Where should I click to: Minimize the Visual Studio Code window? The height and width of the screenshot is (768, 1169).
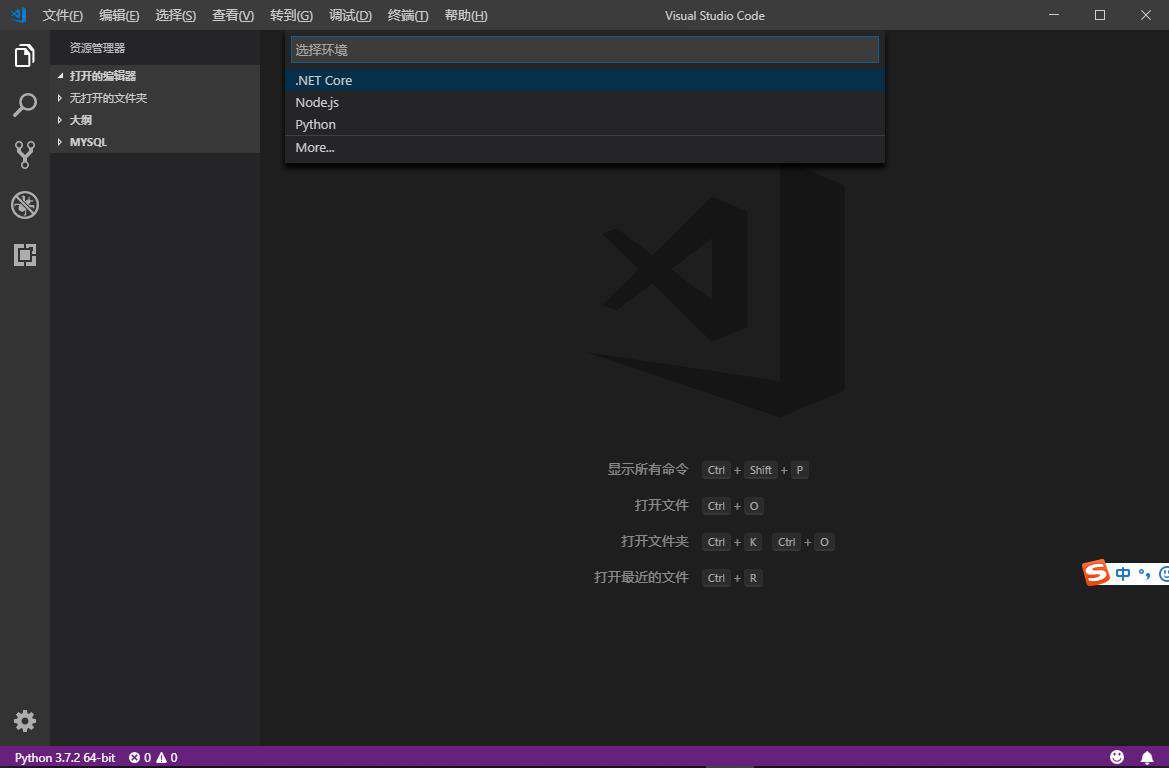point(1054,15)
